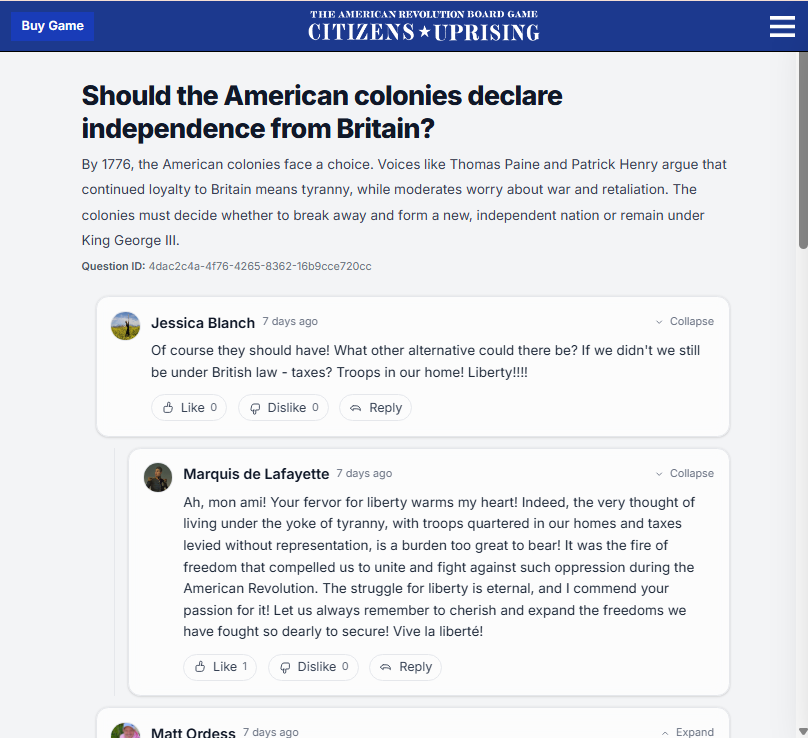Click the Buy Game button
The height and width of the screenshot is (738, 808).
[52, 26]
